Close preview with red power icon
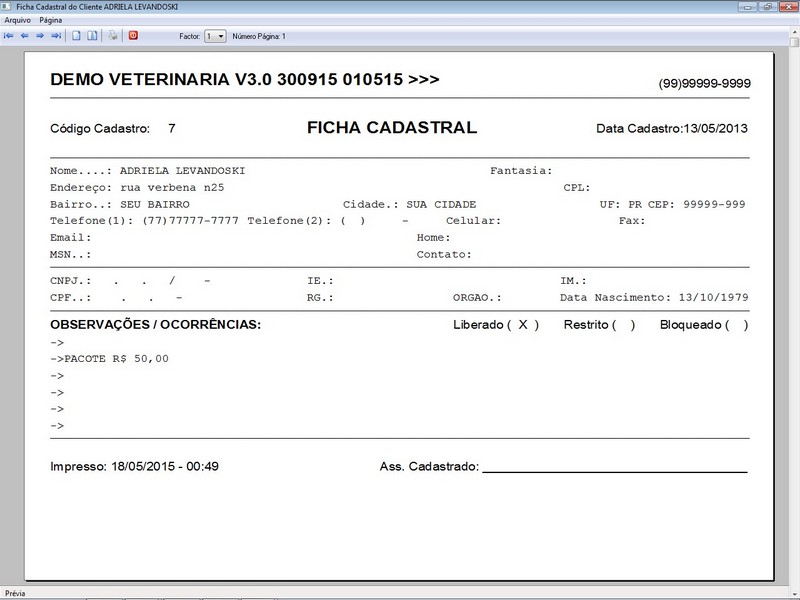This screenshot has width=800, height=600. pos(133,36)
